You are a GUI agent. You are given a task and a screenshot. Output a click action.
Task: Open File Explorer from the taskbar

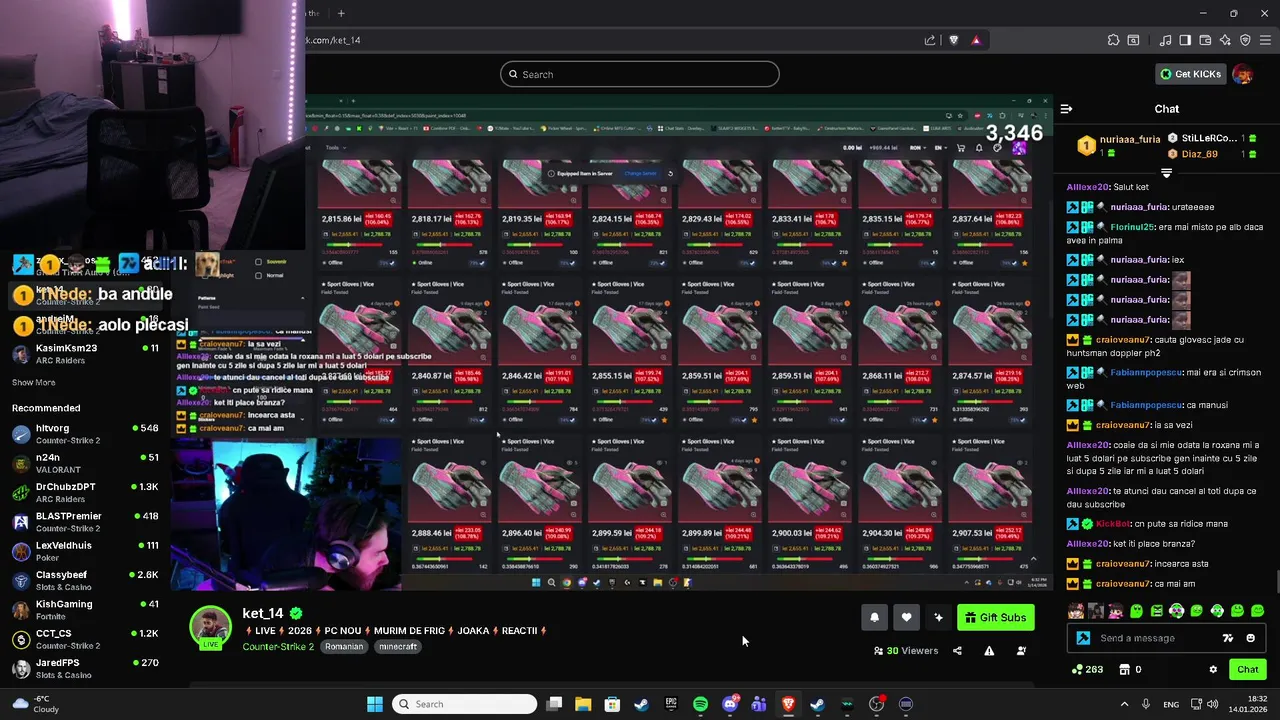(x=583, y=704)
